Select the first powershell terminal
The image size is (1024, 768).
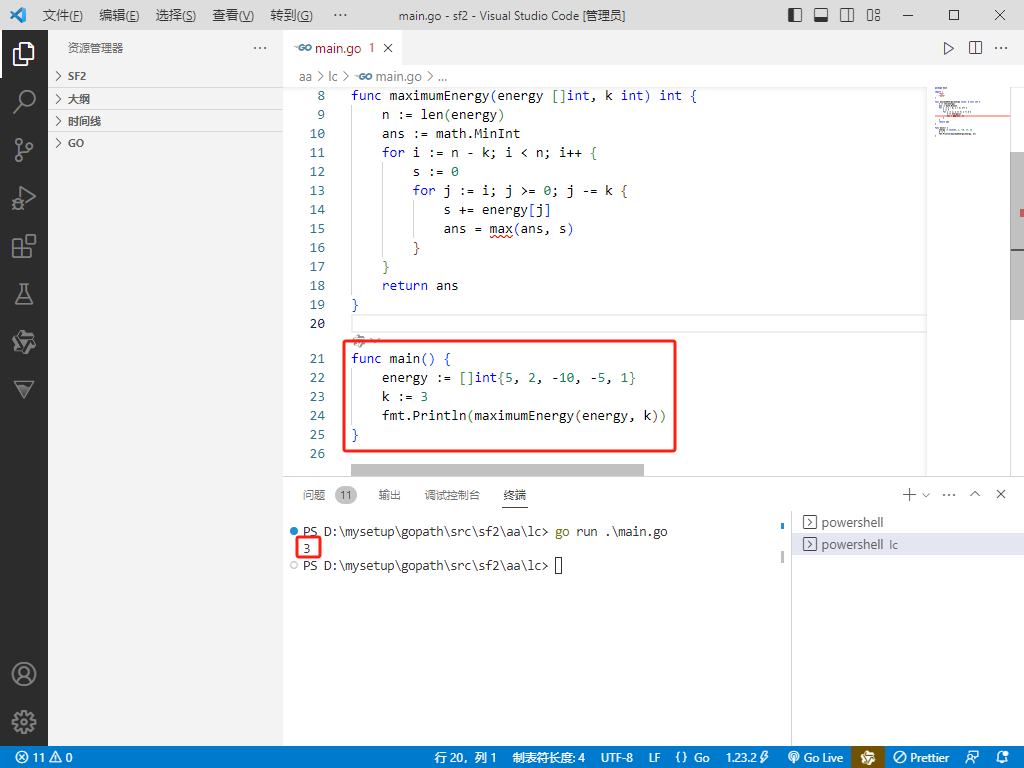tap(908, 522)
